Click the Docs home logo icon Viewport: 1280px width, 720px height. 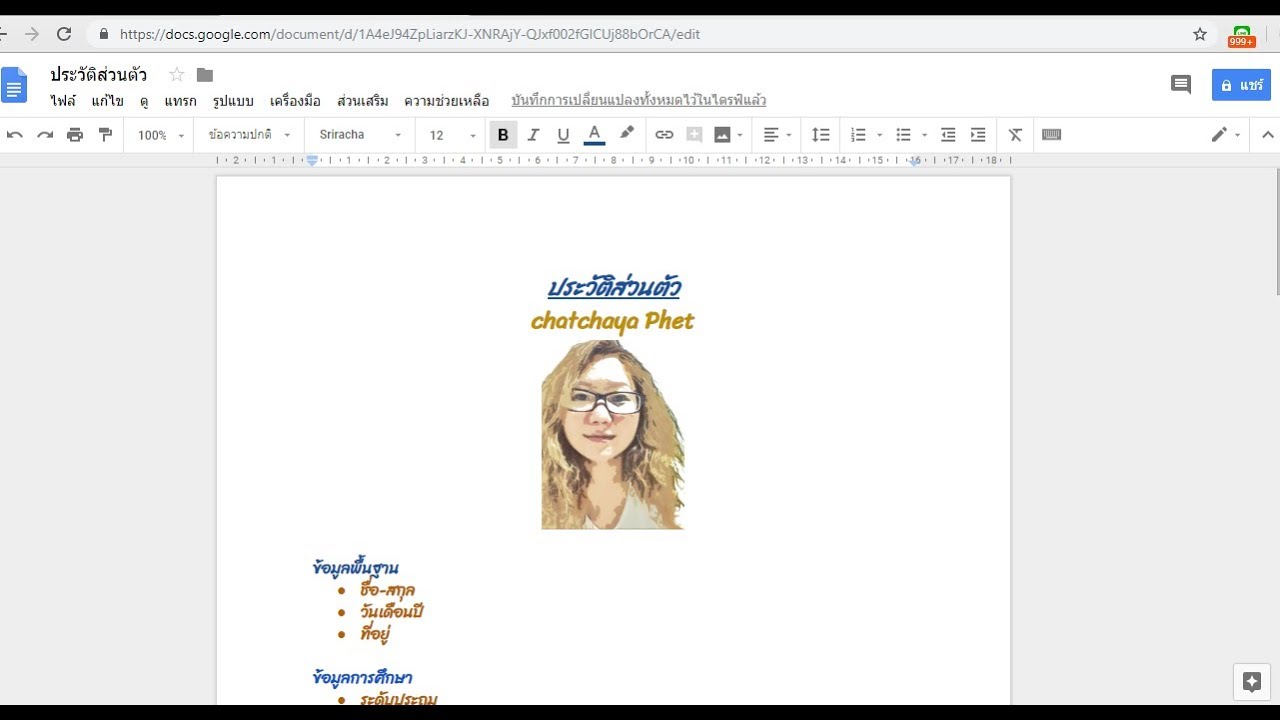point(14,85)
